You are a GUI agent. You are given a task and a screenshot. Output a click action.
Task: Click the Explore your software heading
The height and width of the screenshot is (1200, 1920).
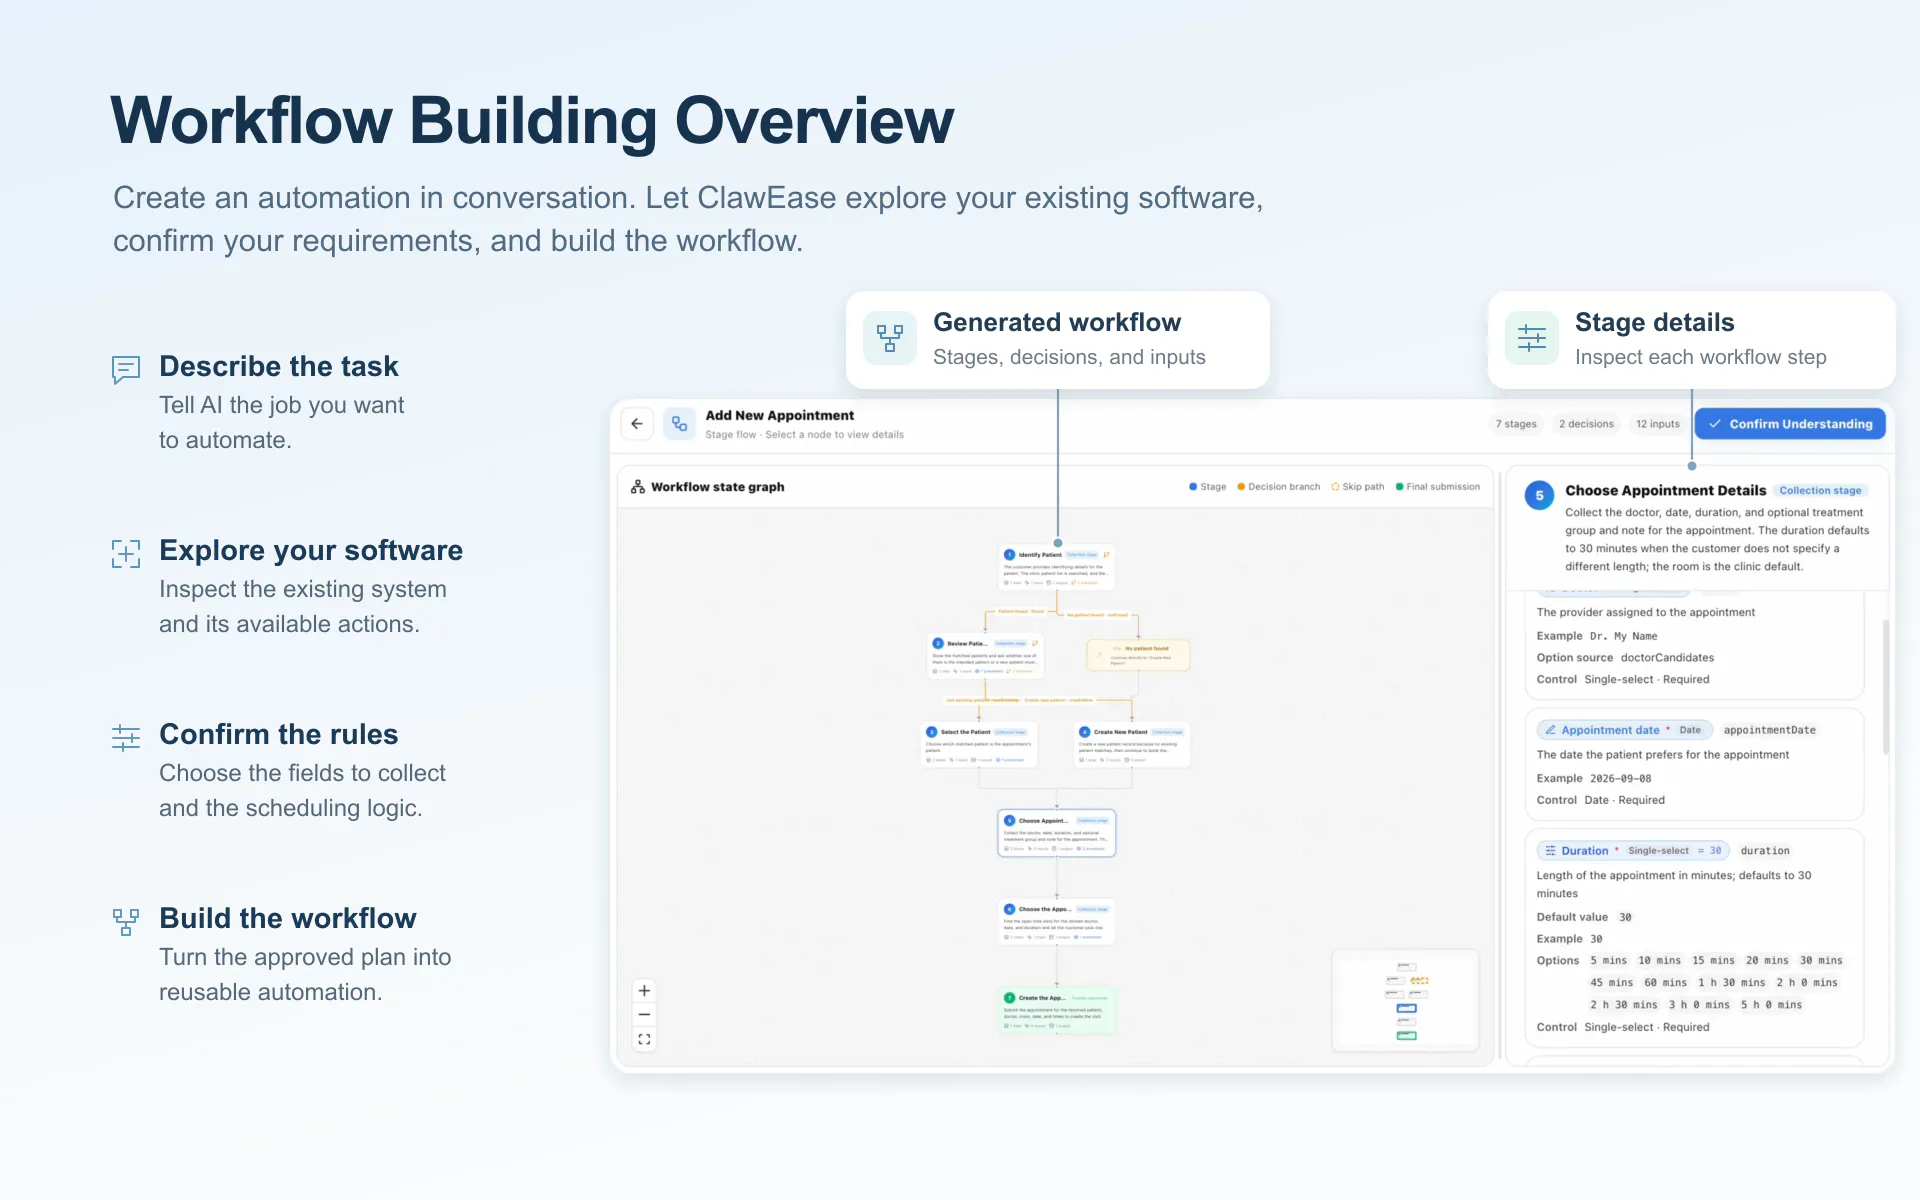311,550
